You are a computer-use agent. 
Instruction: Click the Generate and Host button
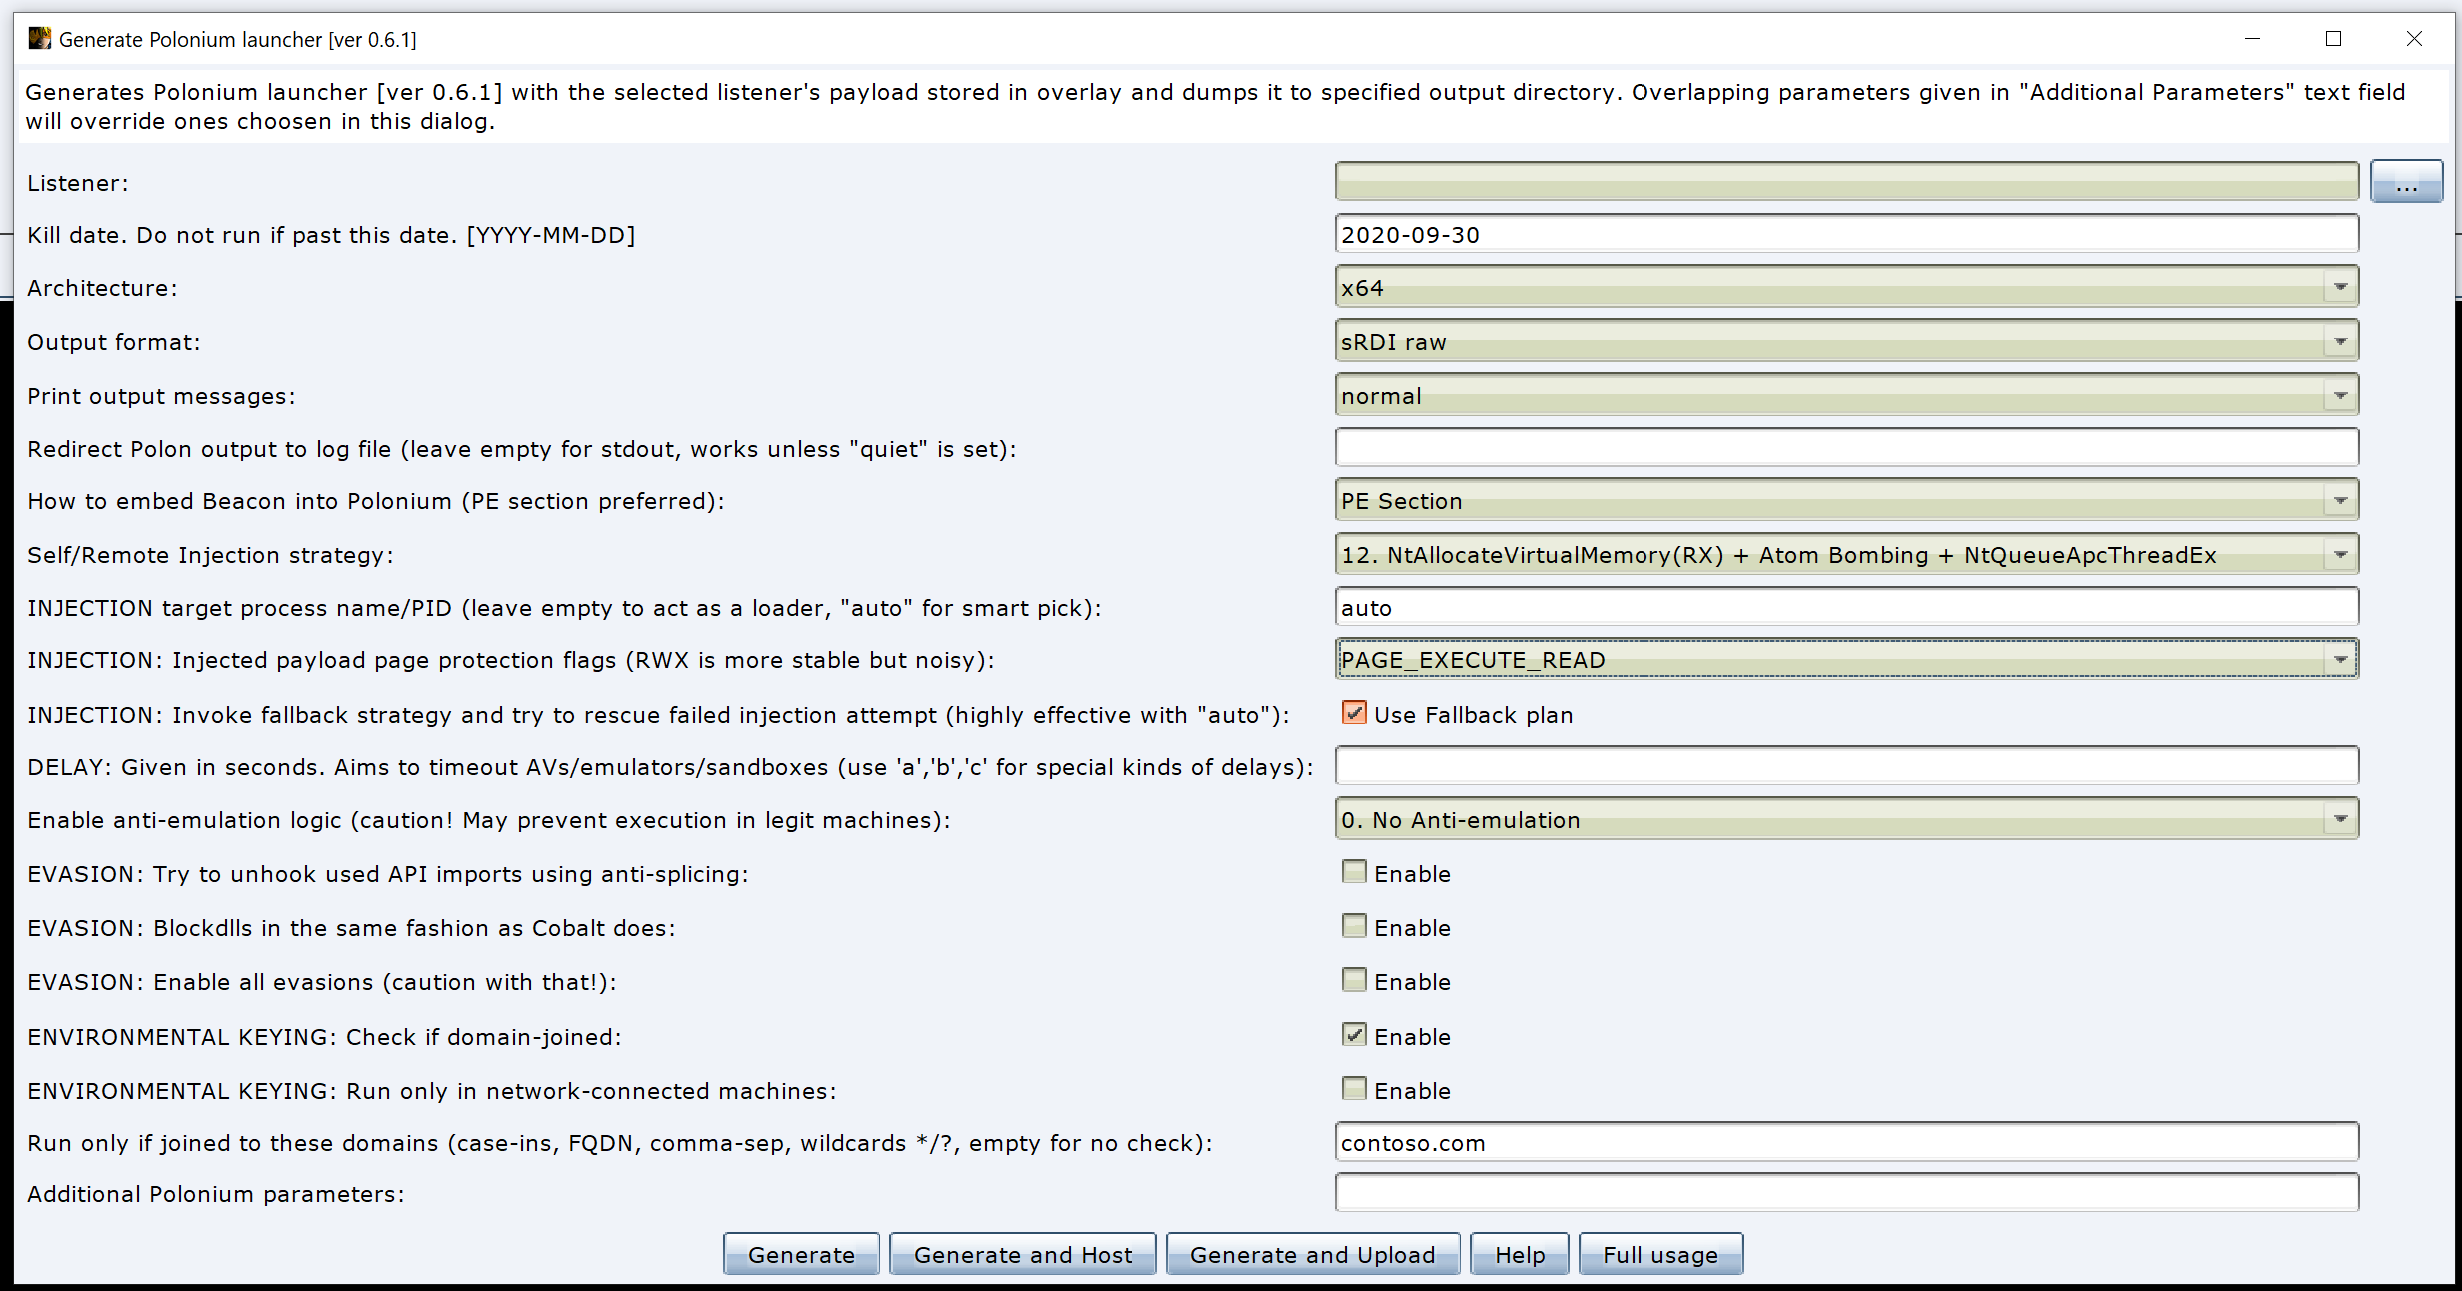tap(1022, 1254)
